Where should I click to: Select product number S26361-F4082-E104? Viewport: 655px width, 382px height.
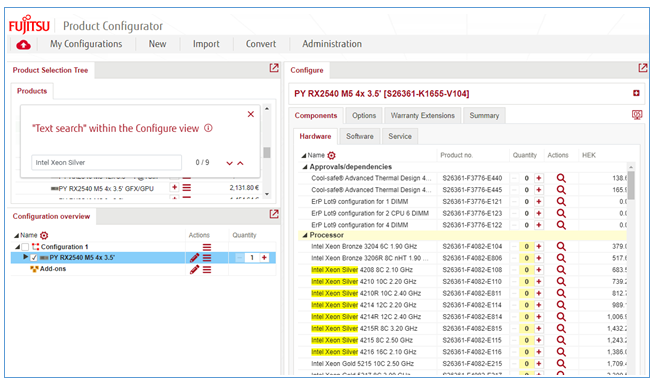click(472, 247)
